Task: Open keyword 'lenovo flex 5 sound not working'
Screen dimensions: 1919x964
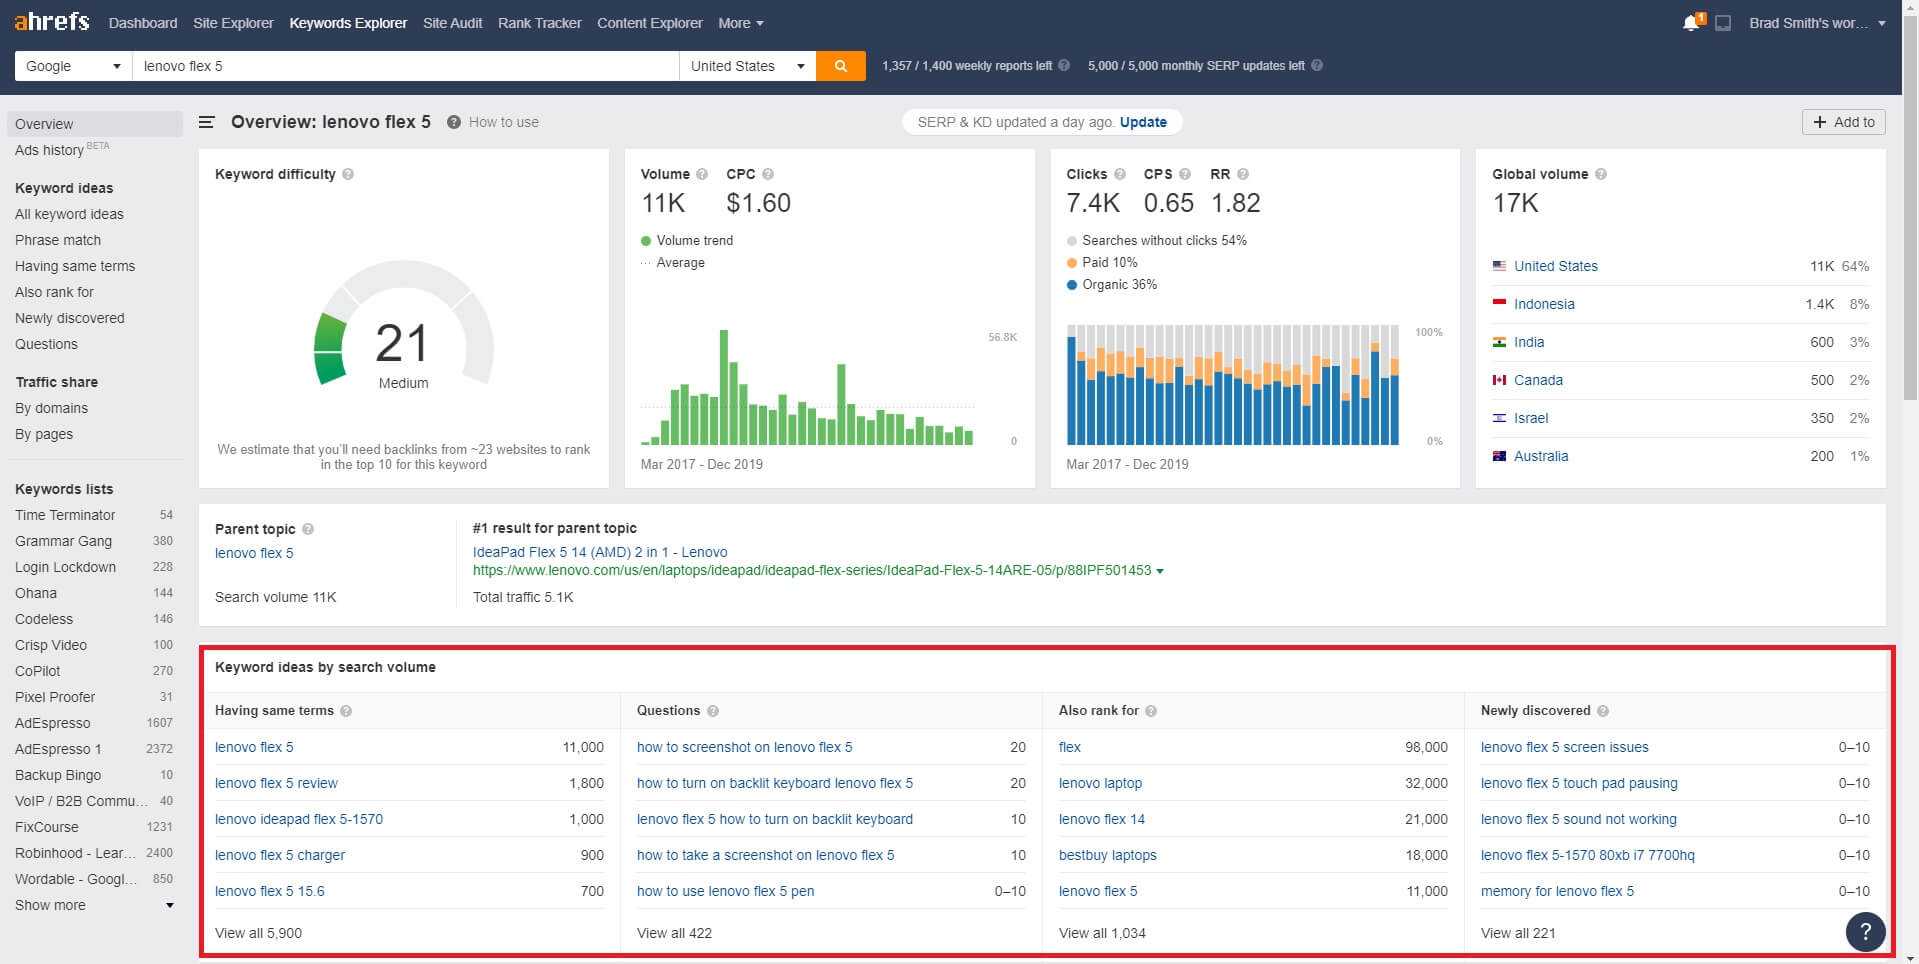Action: pos(1578,819)
